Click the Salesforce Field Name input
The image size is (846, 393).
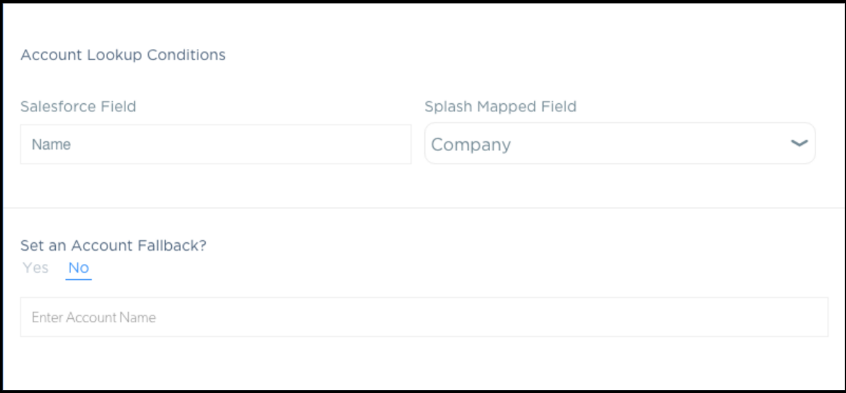coord(216,144)
